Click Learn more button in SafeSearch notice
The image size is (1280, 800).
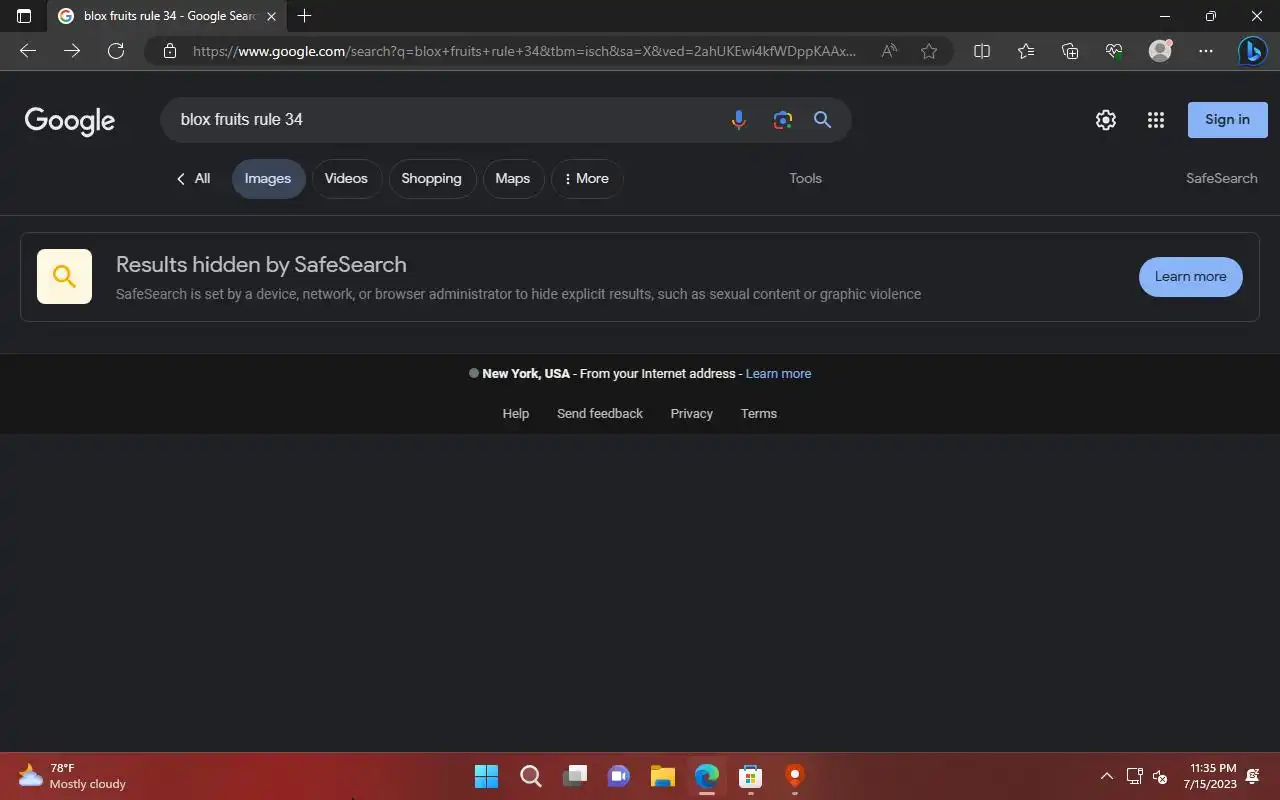point(1190,277)
